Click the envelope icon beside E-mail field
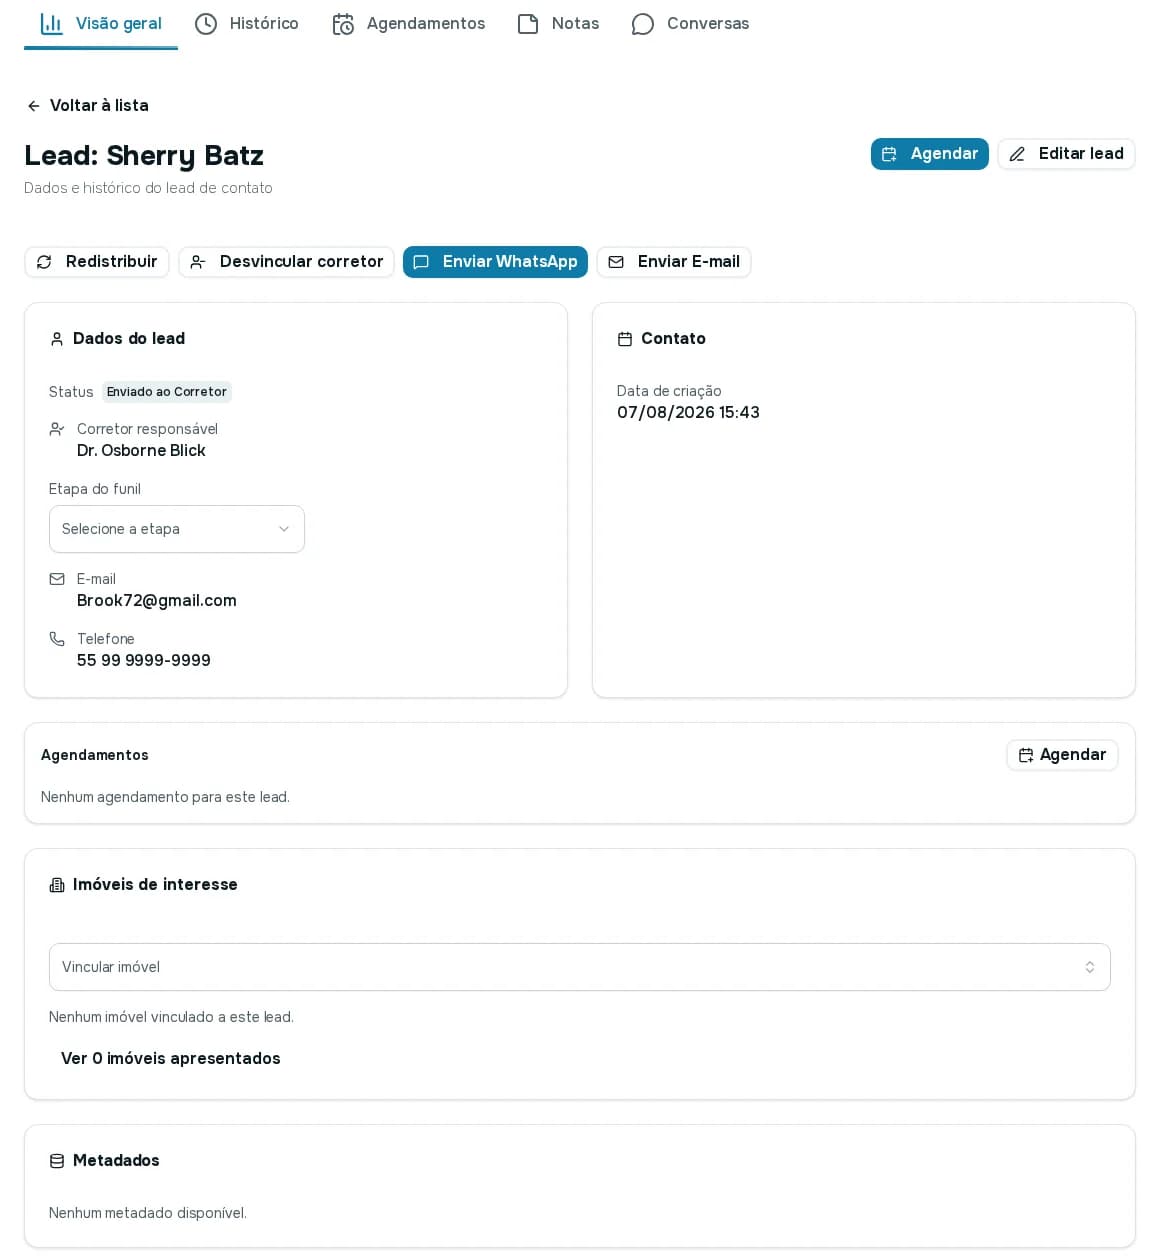 [57, 579]
